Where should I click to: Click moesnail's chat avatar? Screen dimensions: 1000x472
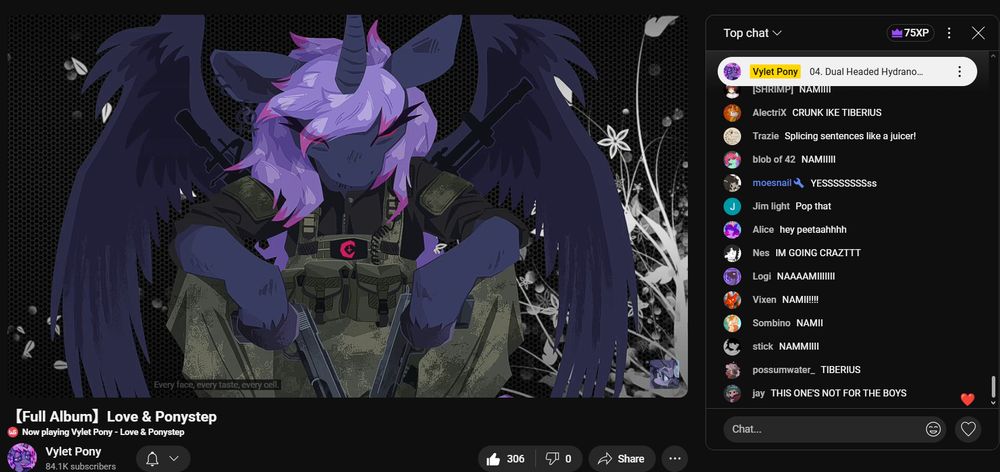tap(732, 183)
